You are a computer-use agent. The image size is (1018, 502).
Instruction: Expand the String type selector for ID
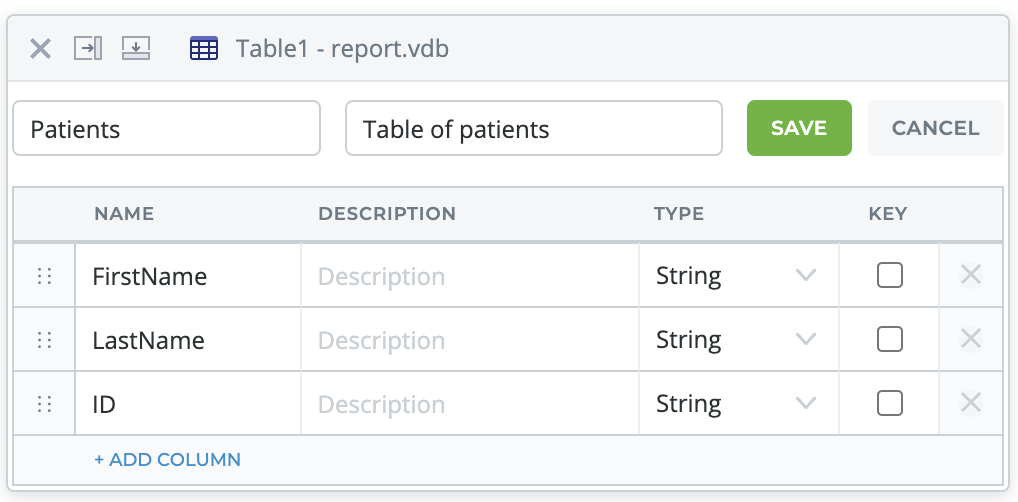739,403
